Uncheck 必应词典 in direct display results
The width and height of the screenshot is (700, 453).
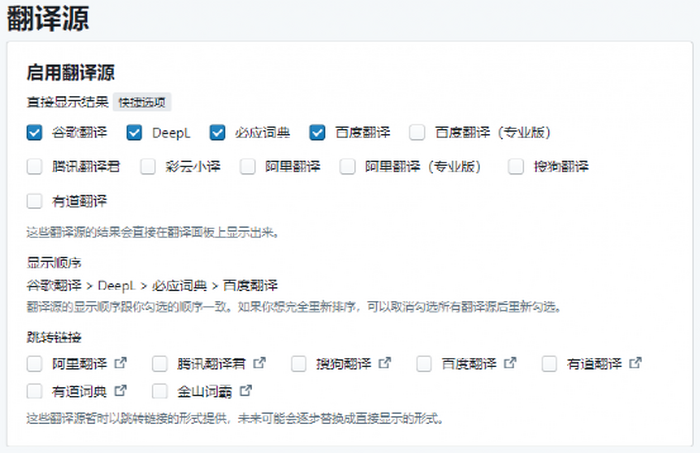pos(218,132)
